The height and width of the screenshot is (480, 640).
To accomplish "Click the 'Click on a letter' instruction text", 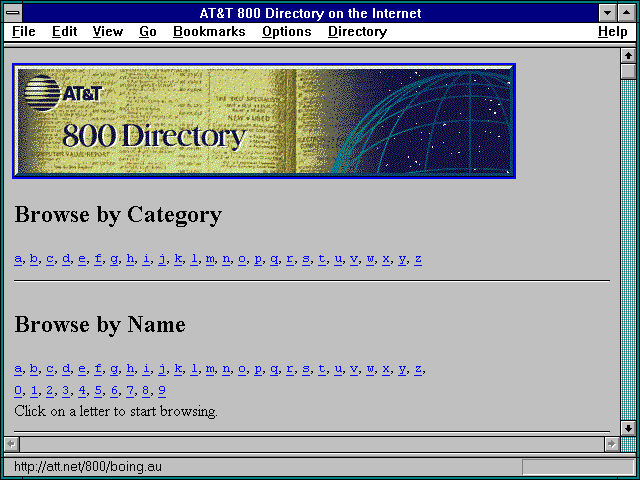I will point(116,411).
